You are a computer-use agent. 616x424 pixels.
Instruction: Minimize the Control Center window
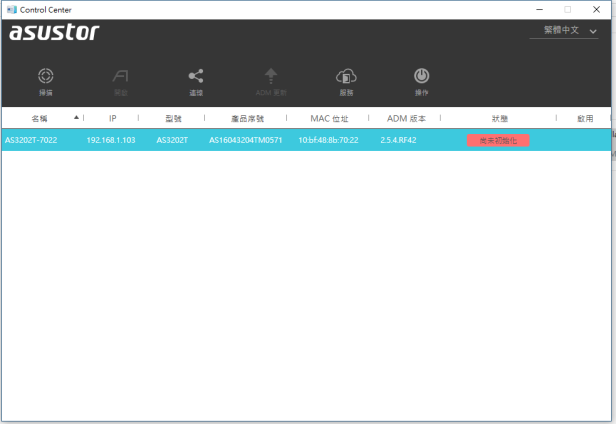tap(540, 9)
